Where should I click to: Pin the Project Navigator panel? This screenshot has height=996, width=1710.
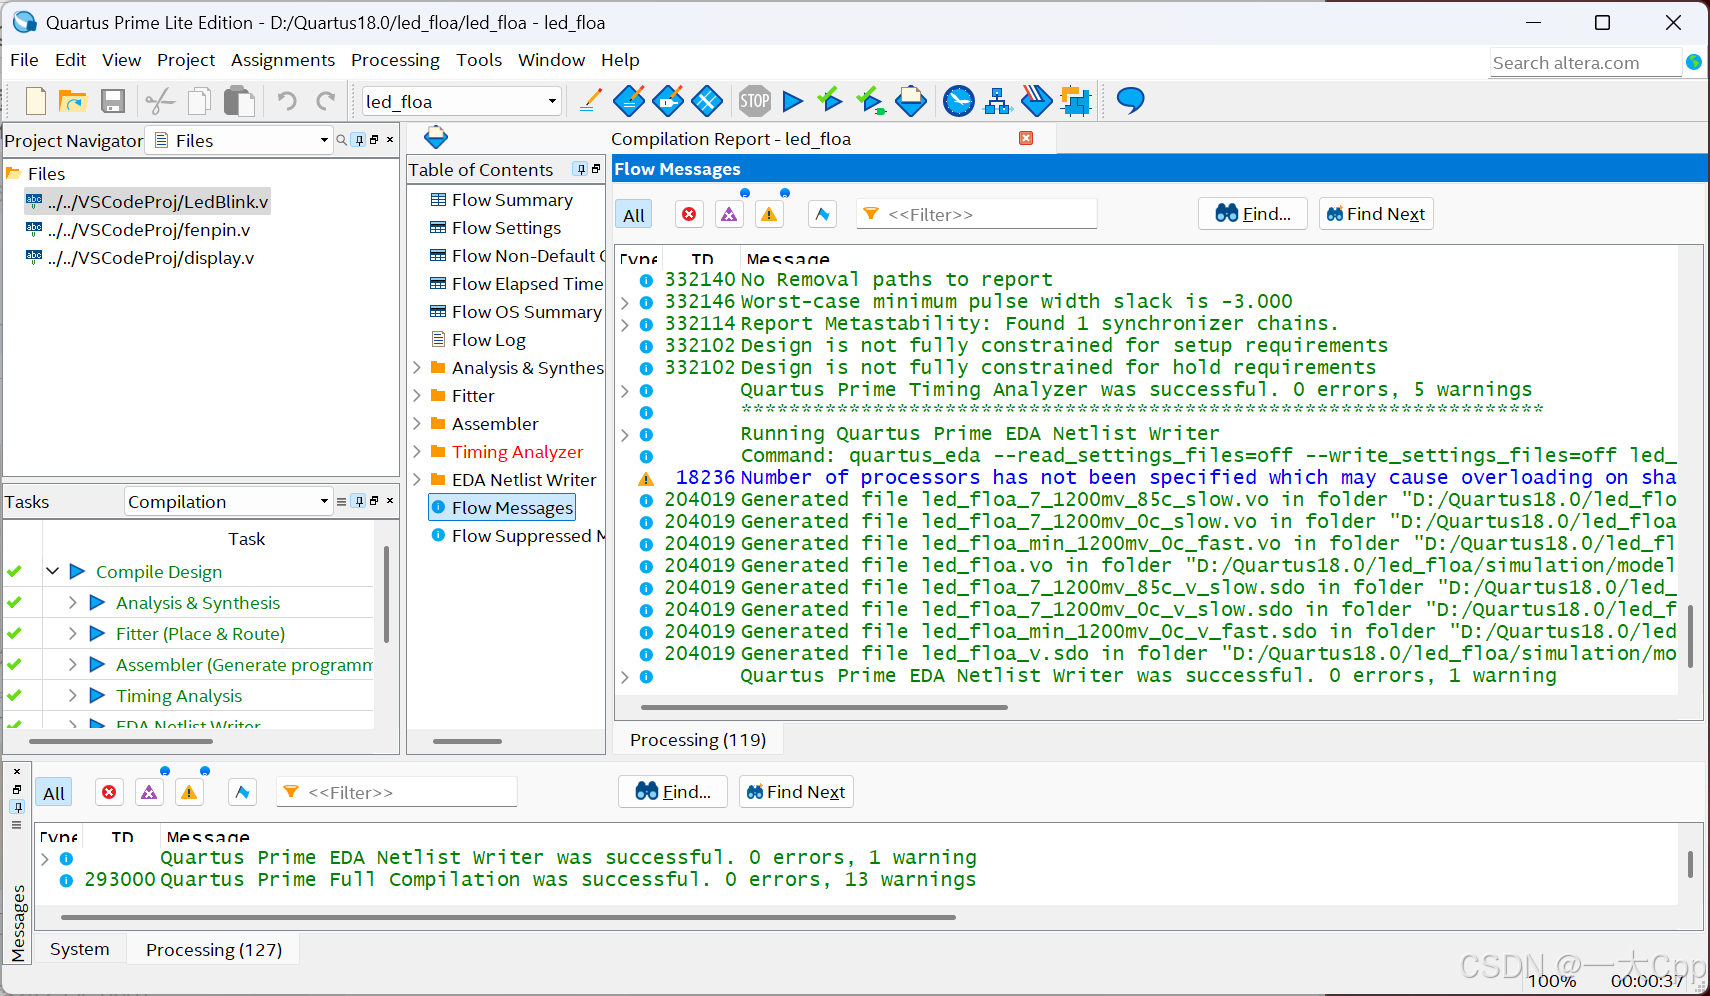tap(359, 140)
